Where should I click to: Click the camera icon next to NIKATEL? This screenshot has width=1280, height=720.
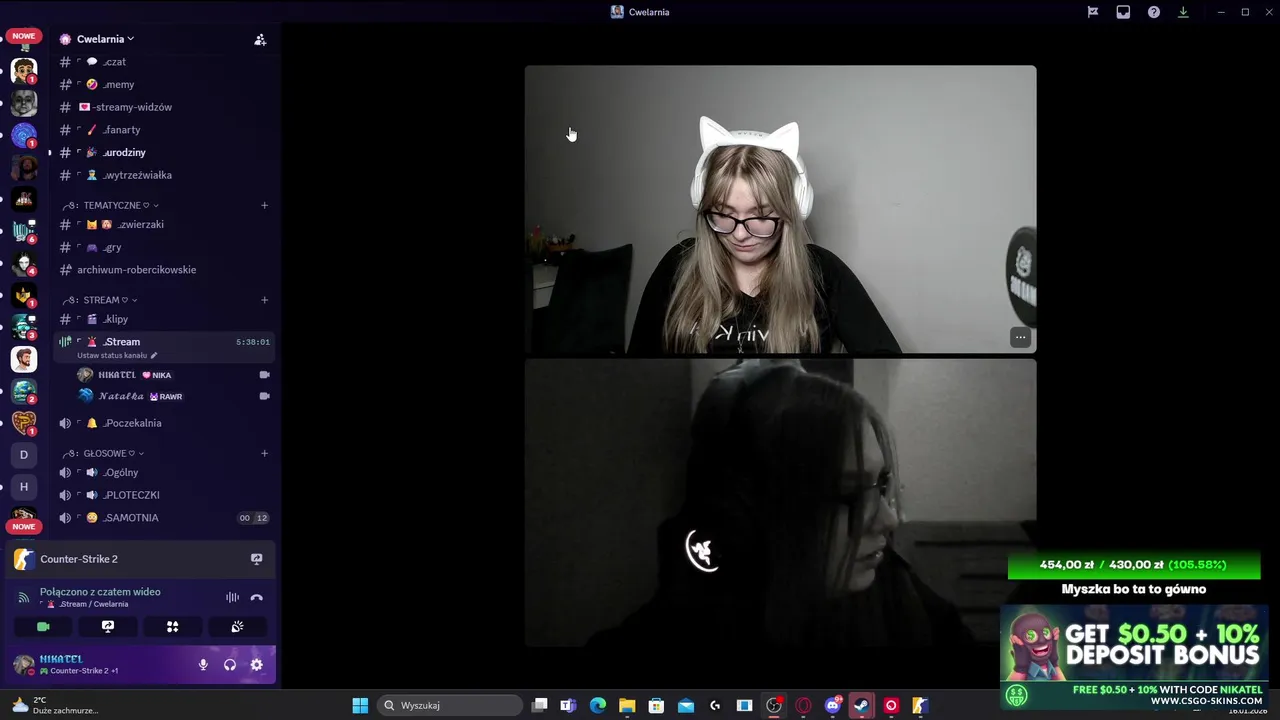point(265,375)
